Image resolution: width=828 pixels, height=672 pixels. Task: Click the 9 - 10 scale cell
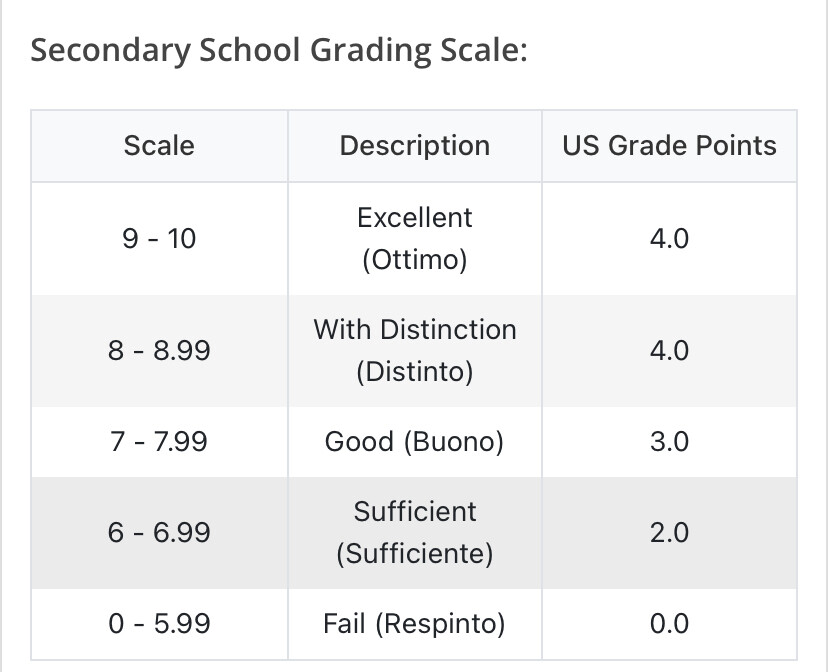(159, 239)
